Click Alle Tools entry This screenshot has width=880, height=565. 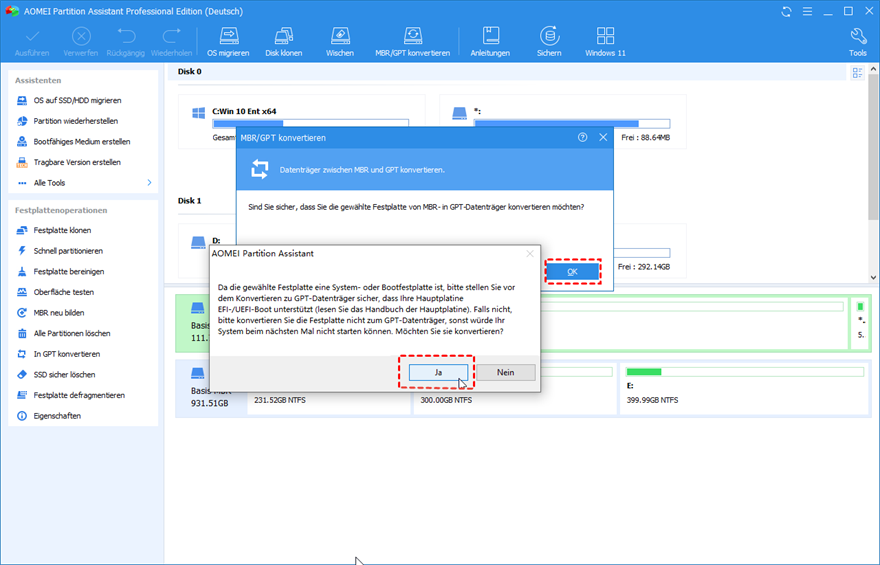pyautogui.click(x=49, y=183)
